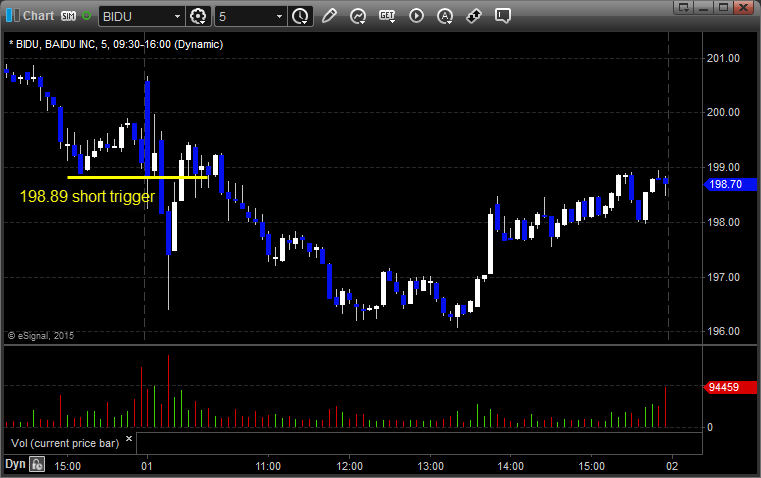Open the chart comment bubble icon

tap(503, 16)
